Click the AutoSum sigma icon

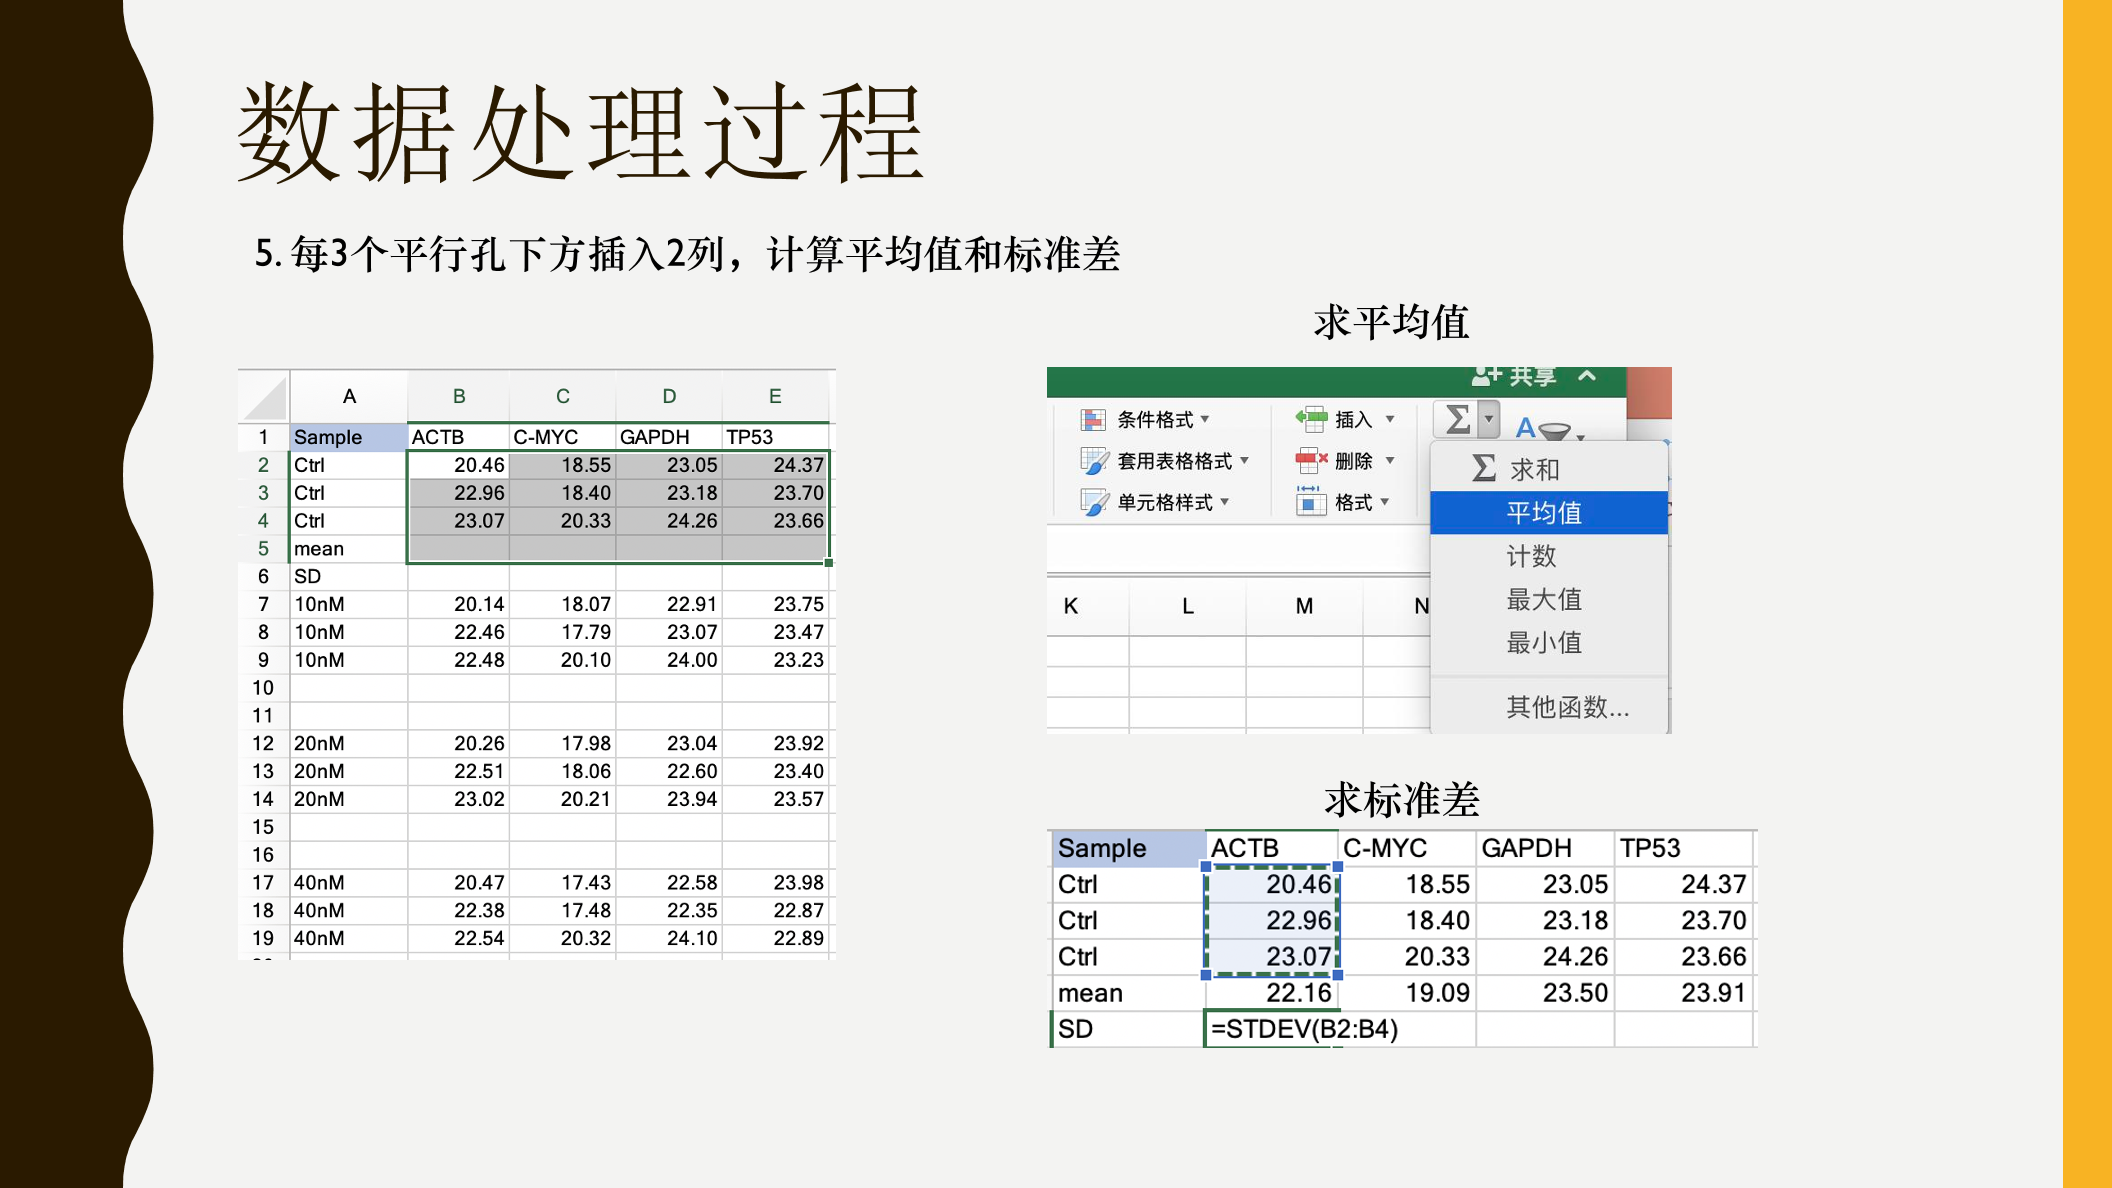(1458, 419)
